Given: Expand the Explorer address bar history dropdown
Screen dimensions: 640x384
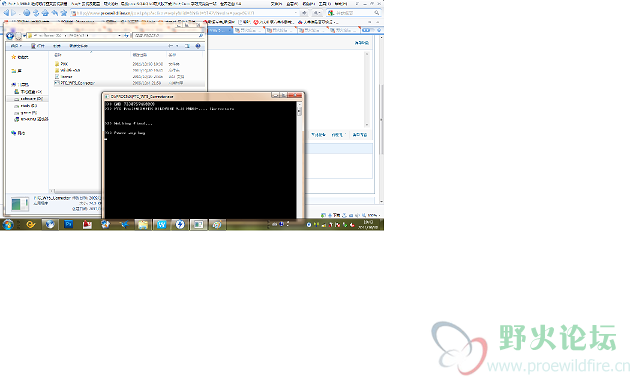Looking at the screenshot, I should coord(119,36).
